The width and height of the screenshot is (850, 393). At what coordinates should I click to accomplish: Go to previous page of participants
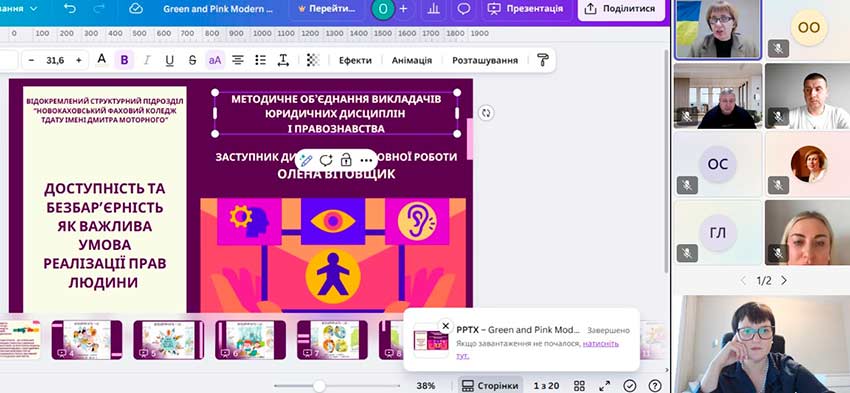pos(743,280)
